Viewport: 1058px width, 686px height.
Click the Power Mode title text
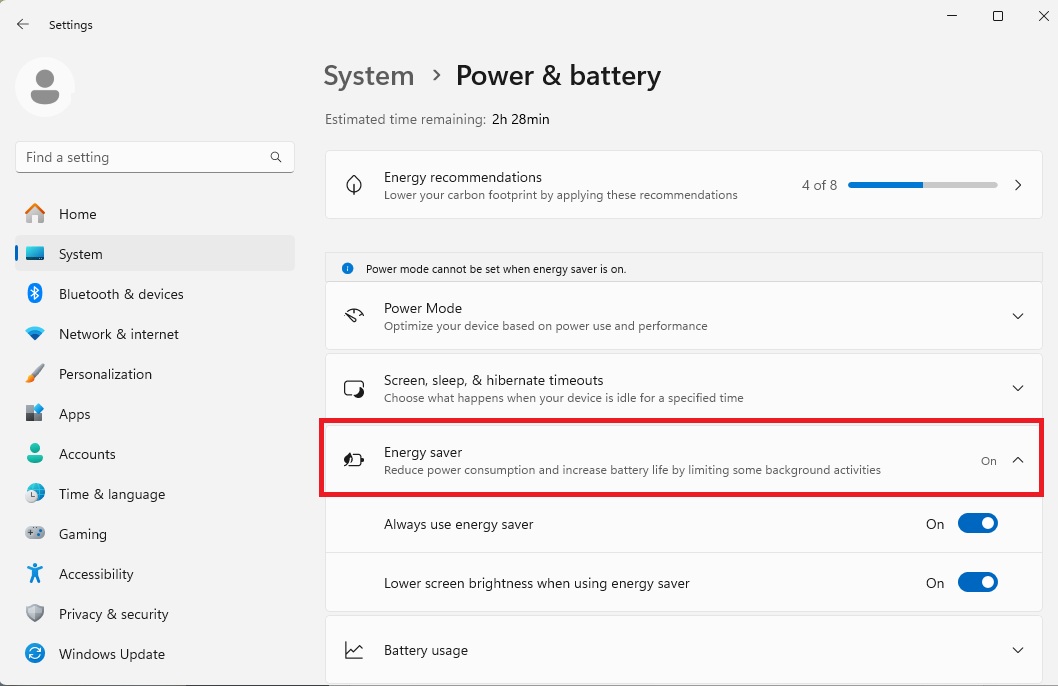point(423,308)
